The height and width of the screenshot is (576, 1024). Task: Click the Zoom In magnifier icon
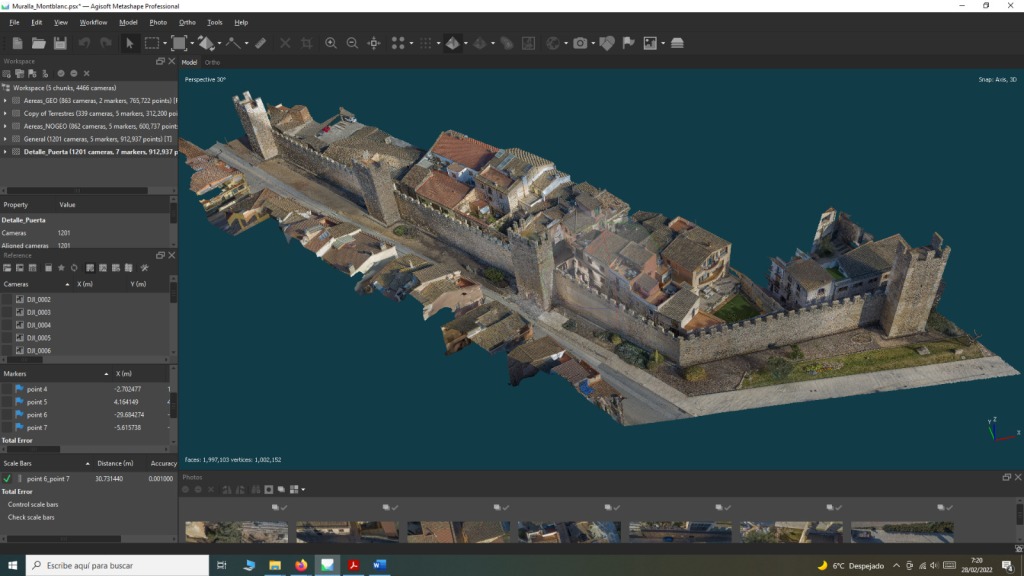[x=331, y=43]
